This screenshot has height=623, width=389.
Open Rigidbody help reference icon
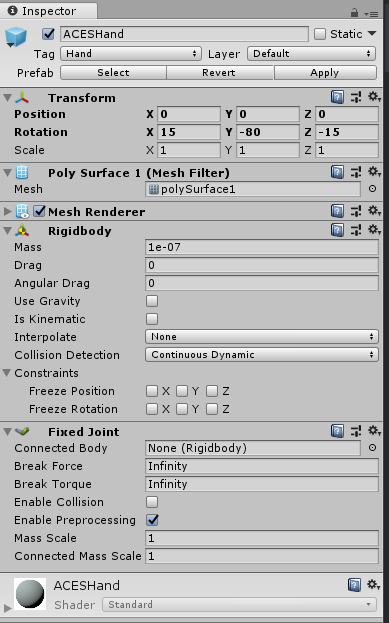coord(337,230)
